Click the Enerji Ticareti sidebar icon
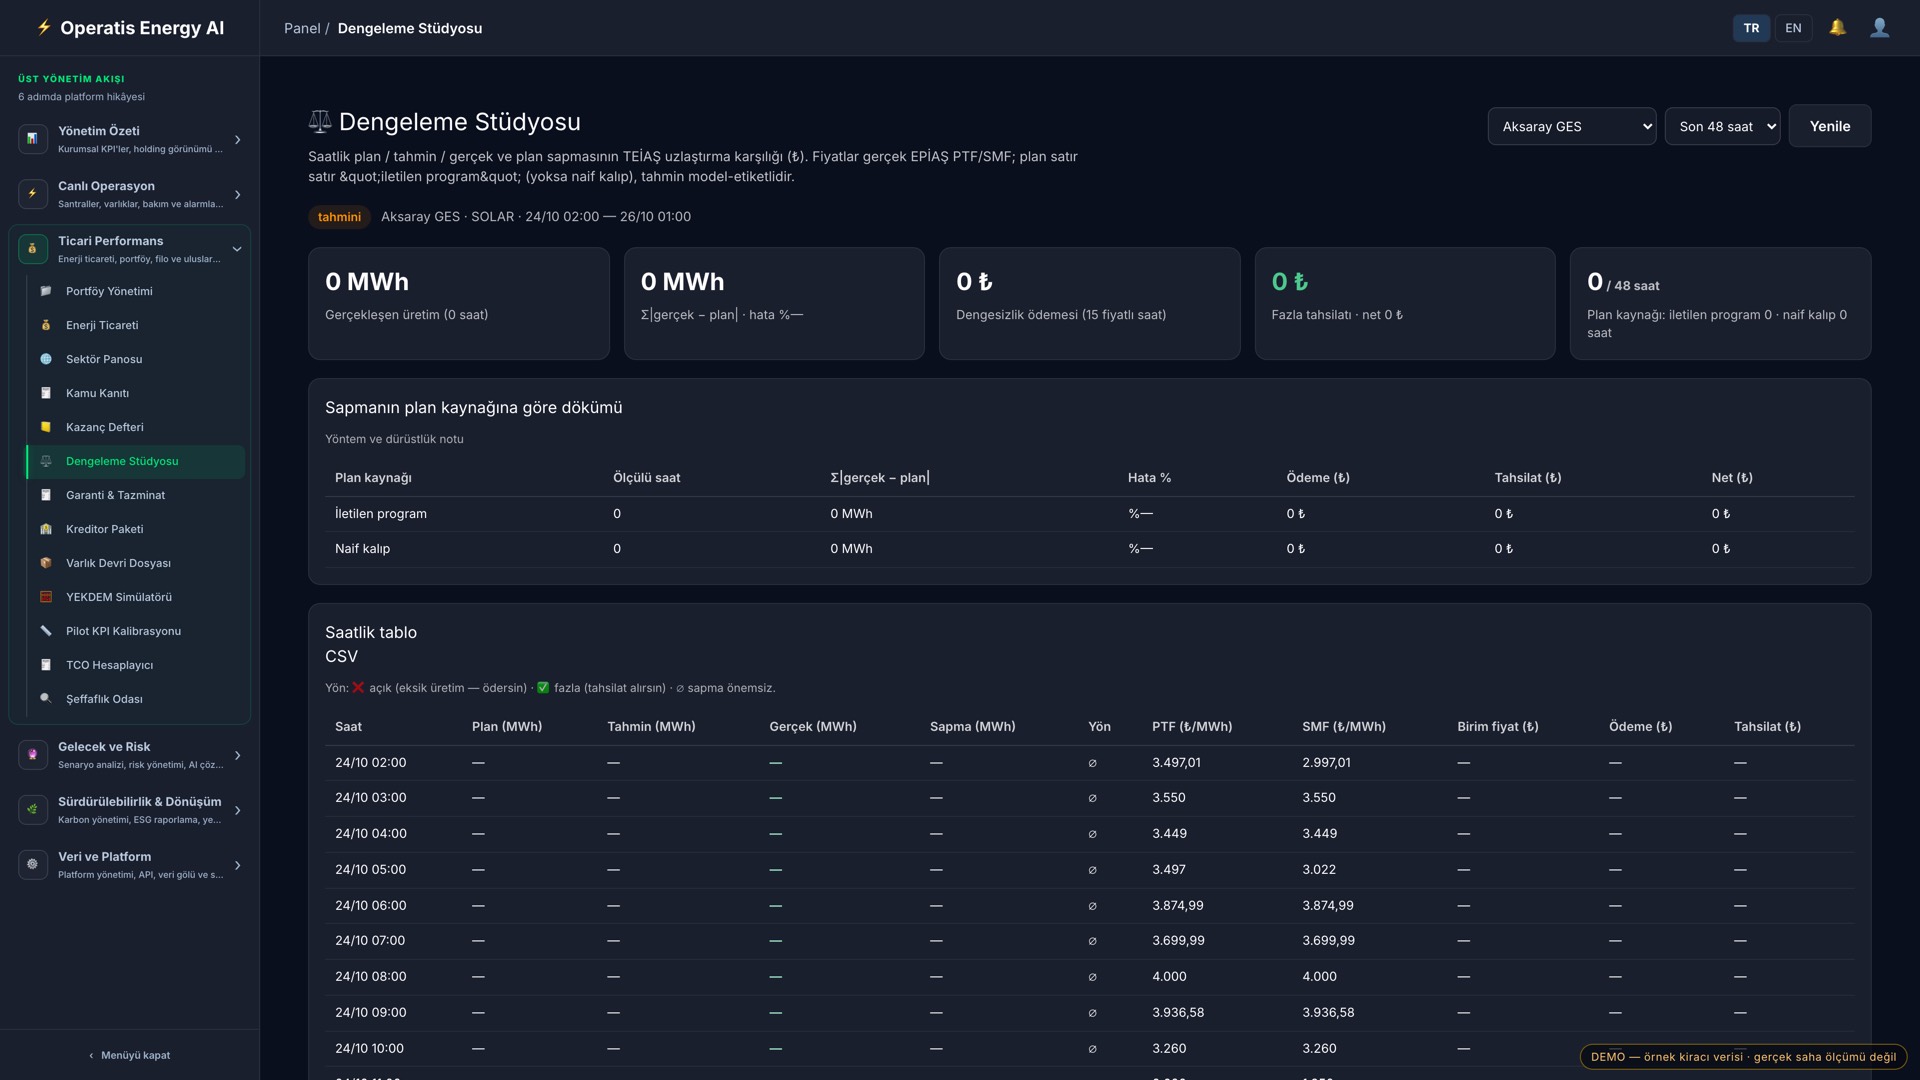 click(x=45, y=325)
